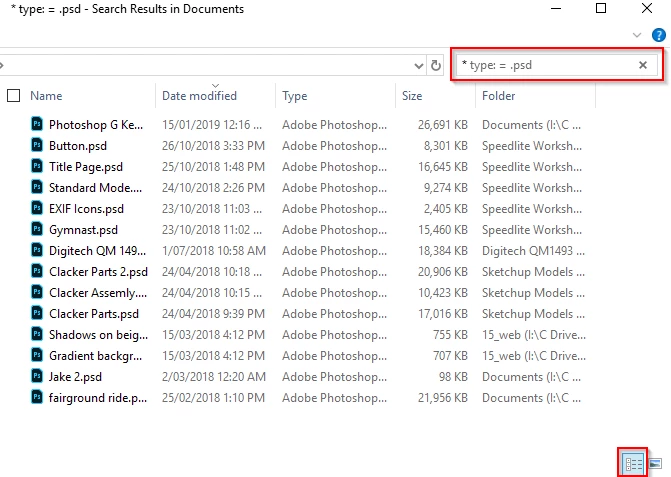Select the file named Gymnast.psd
The width and height of the screenshot is (671, 477).
83,230
